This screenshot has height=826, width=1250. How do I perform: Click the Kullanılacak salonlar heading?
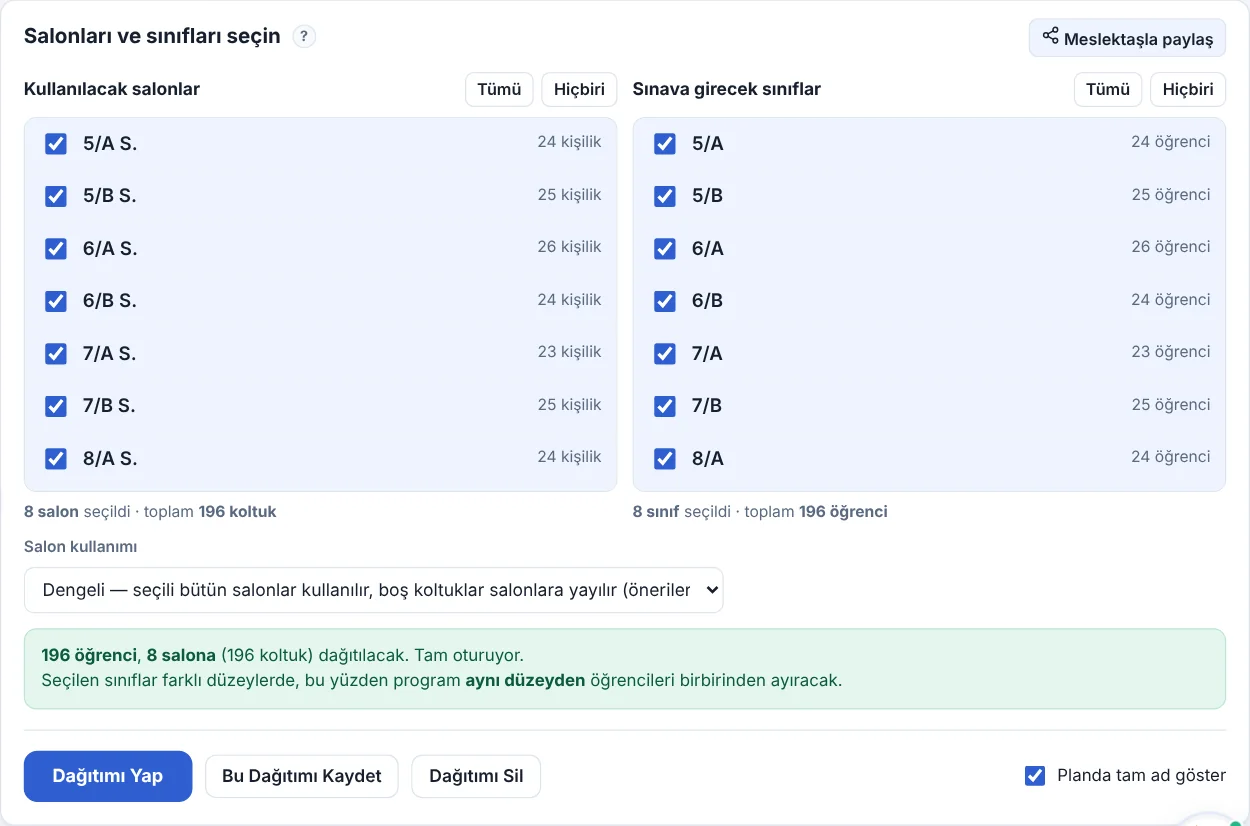tap(112, 89)
